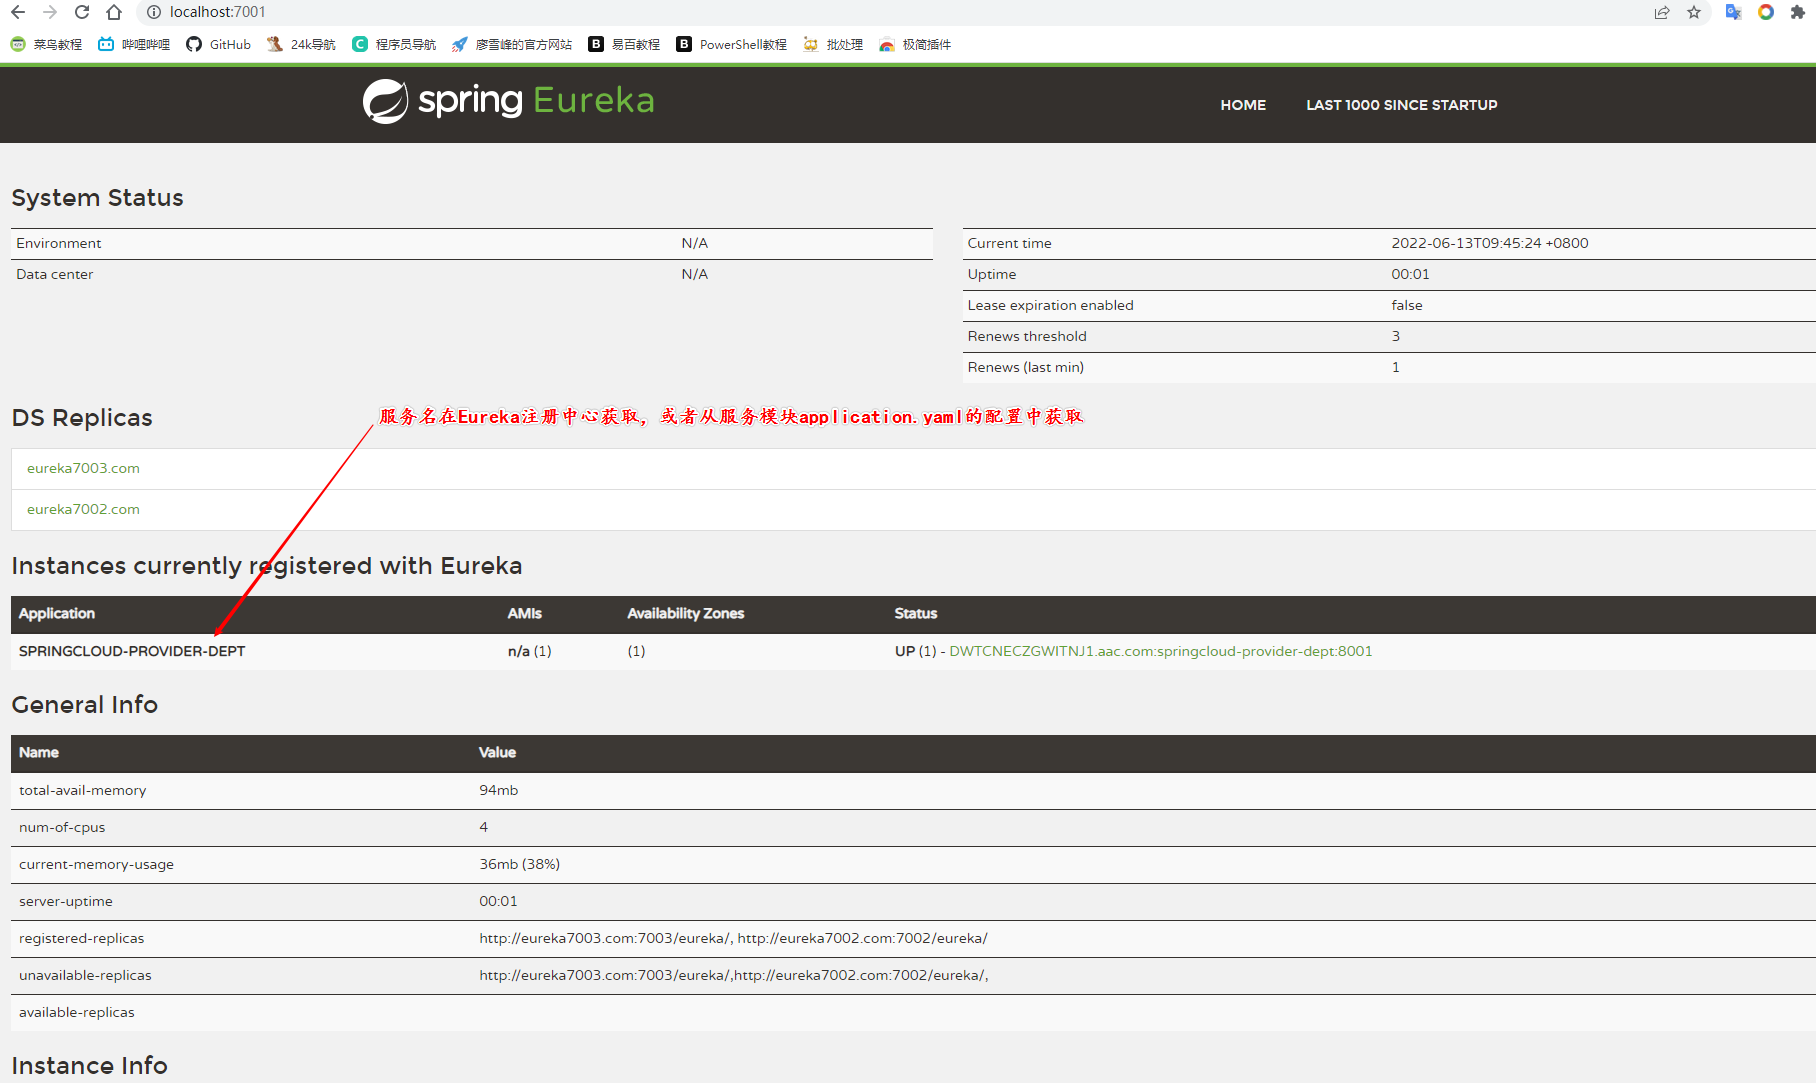Click the Availability Zones column header
Image resolution: width=1816 pixels, height=1083 pixels.
pos(685,613)
